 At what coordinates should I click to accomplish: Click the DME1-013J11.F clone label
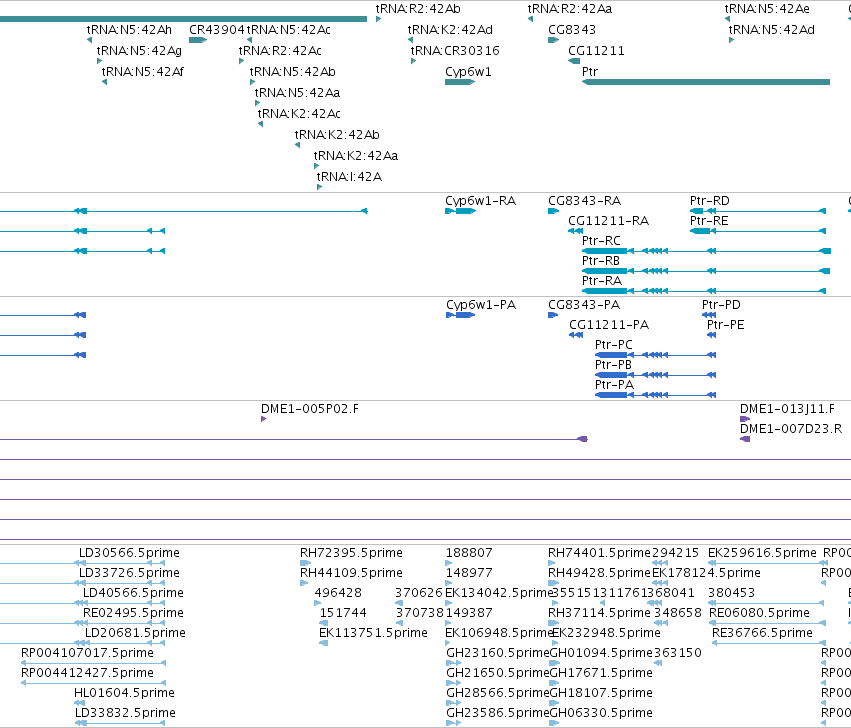(x=788, y=409)
